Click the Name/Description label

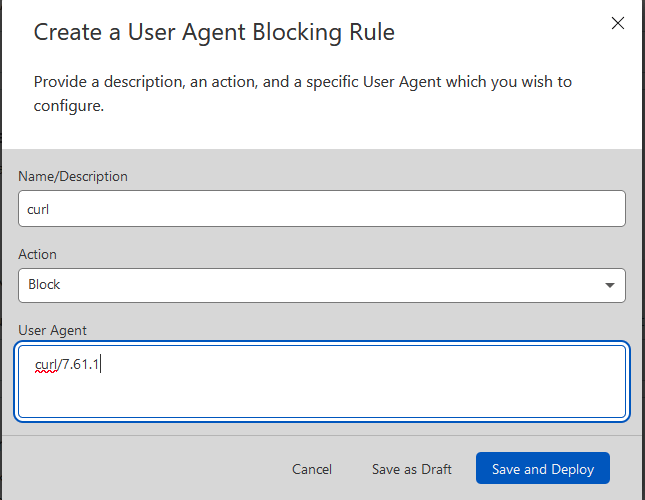coord(73,176)
